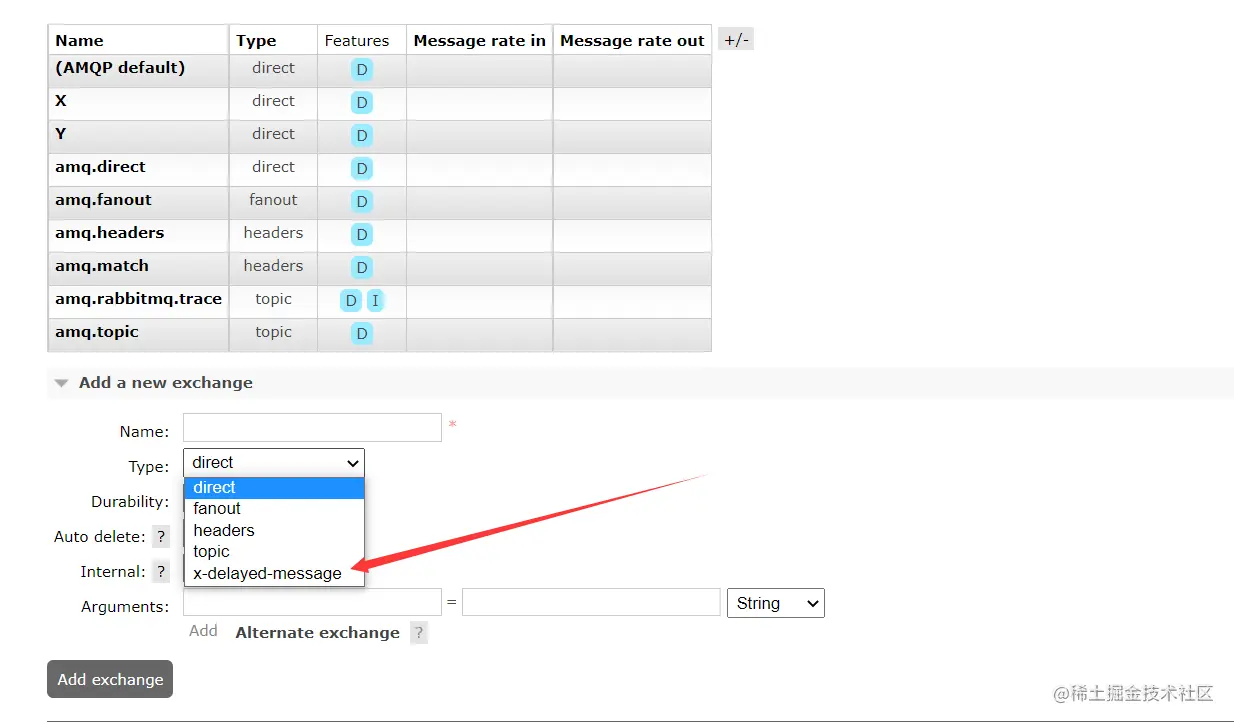Viewport: 1234px width, 724px height.
Task: Open the Y exchange
Action: (x=61, y=134)
